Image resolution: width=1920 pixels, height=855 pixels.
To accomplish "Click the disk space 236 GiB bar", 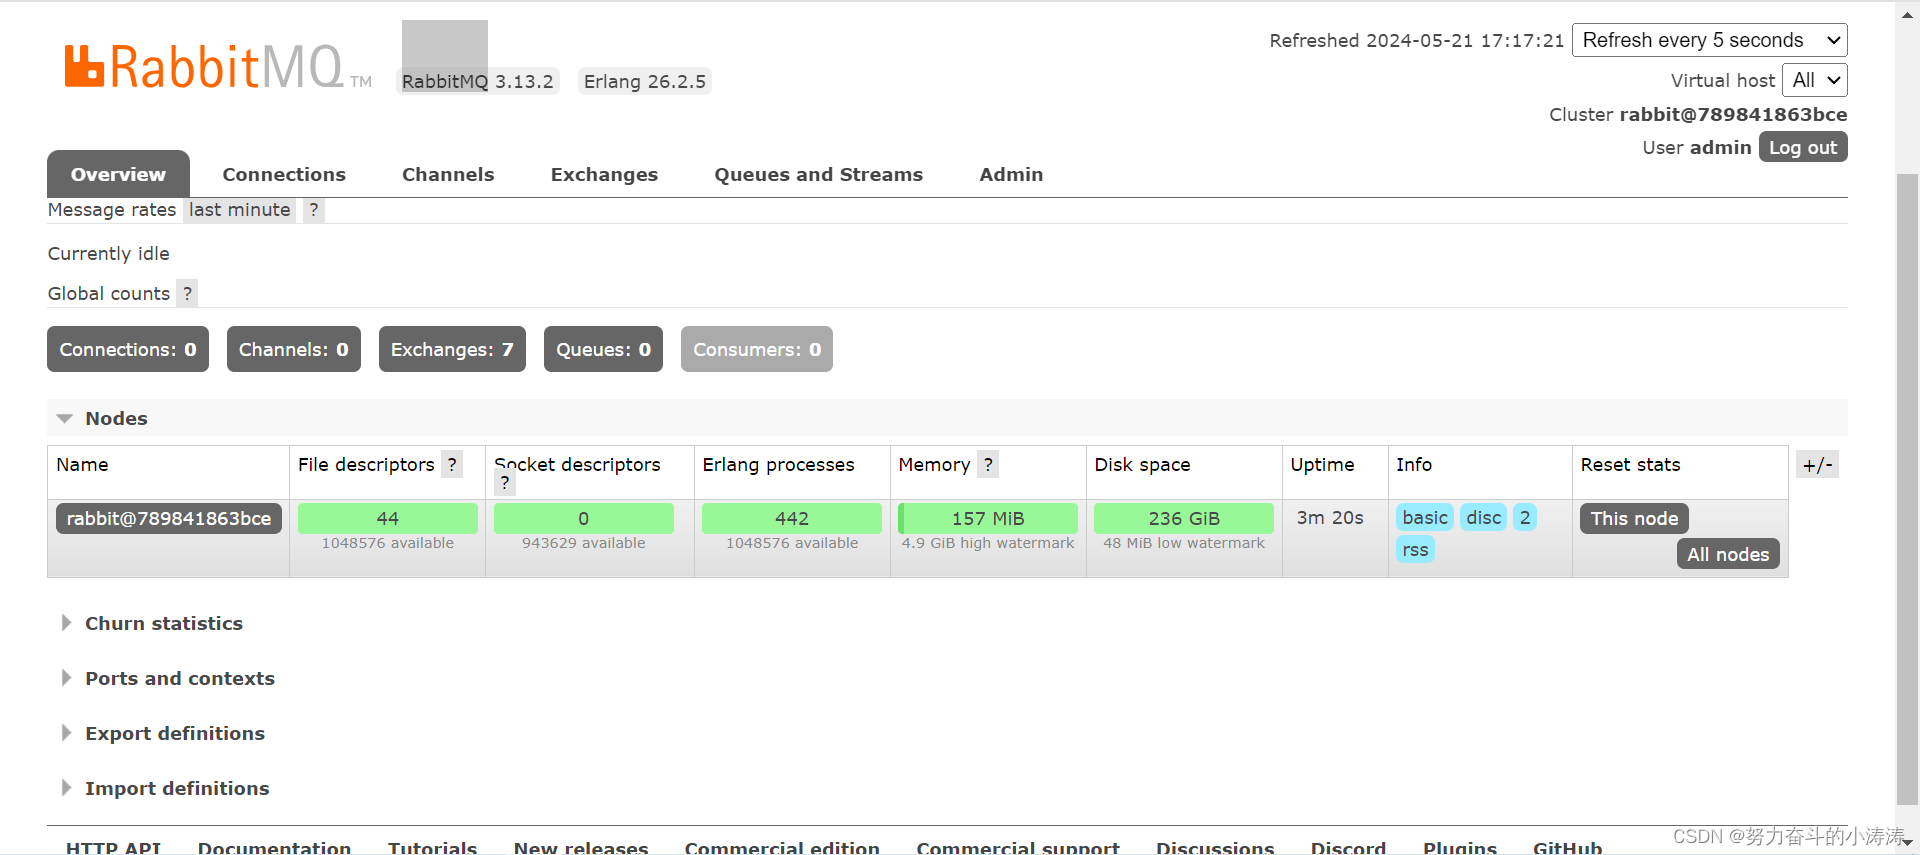I will pyautogui.click(x=1184, y=518).
